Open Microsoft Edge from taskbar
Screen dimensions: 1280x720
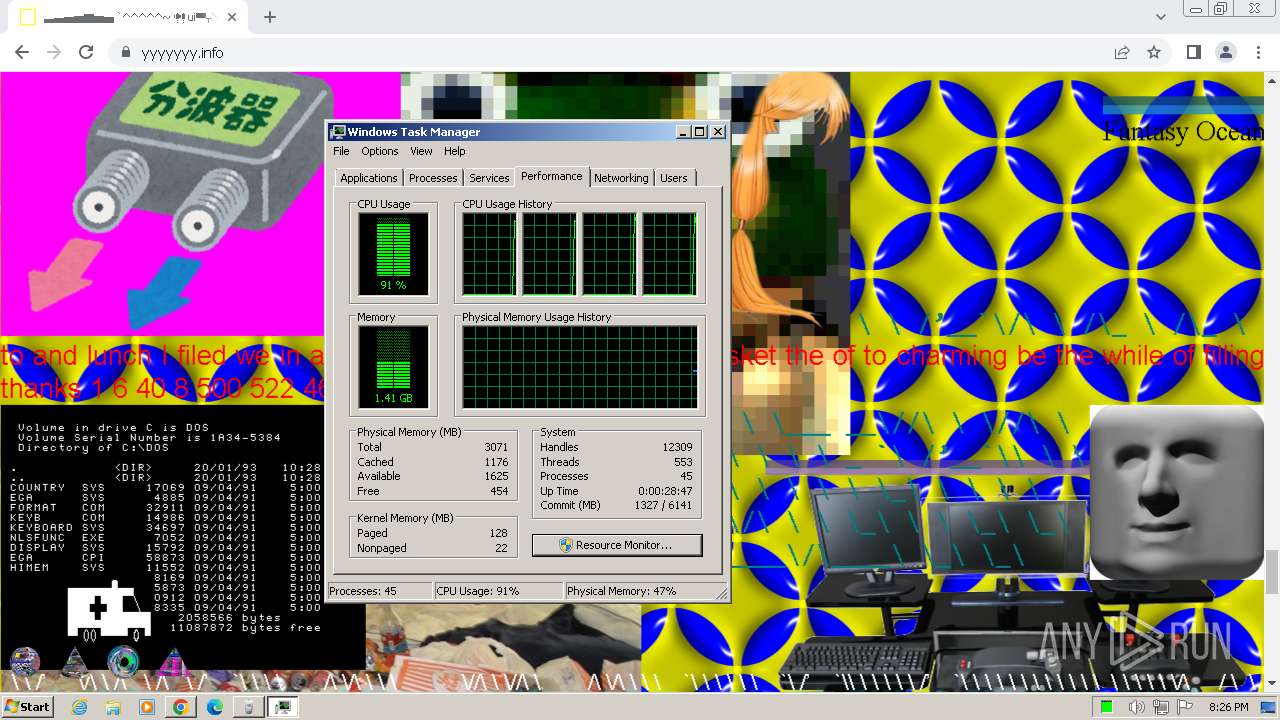coord(215,707)
